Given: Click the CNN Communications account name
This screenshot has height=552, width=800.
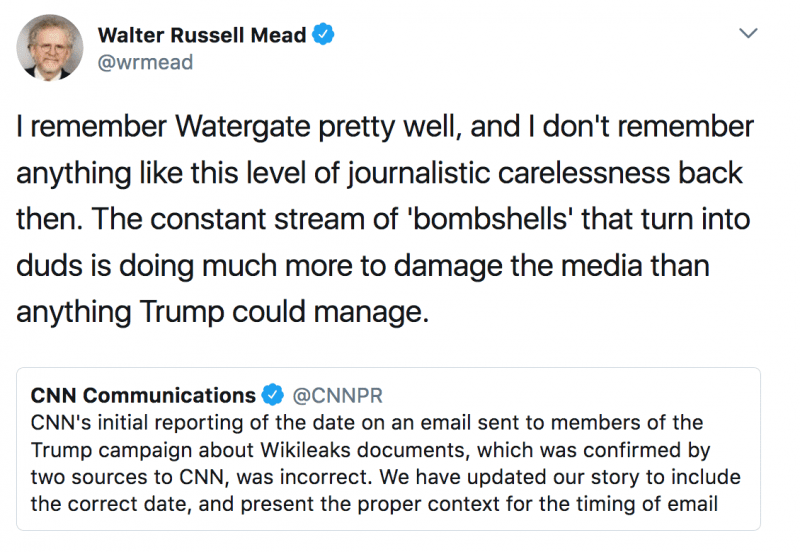Looking at the screenshot, I should click(143, 394).
